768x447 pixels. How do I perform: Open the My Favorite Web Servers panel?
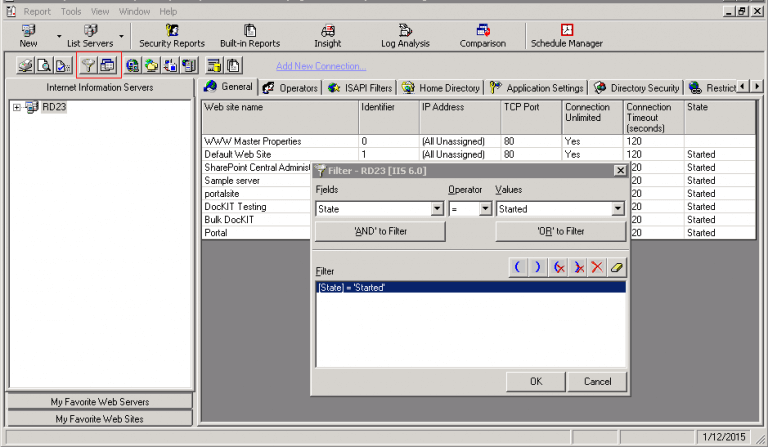[99, 401]
